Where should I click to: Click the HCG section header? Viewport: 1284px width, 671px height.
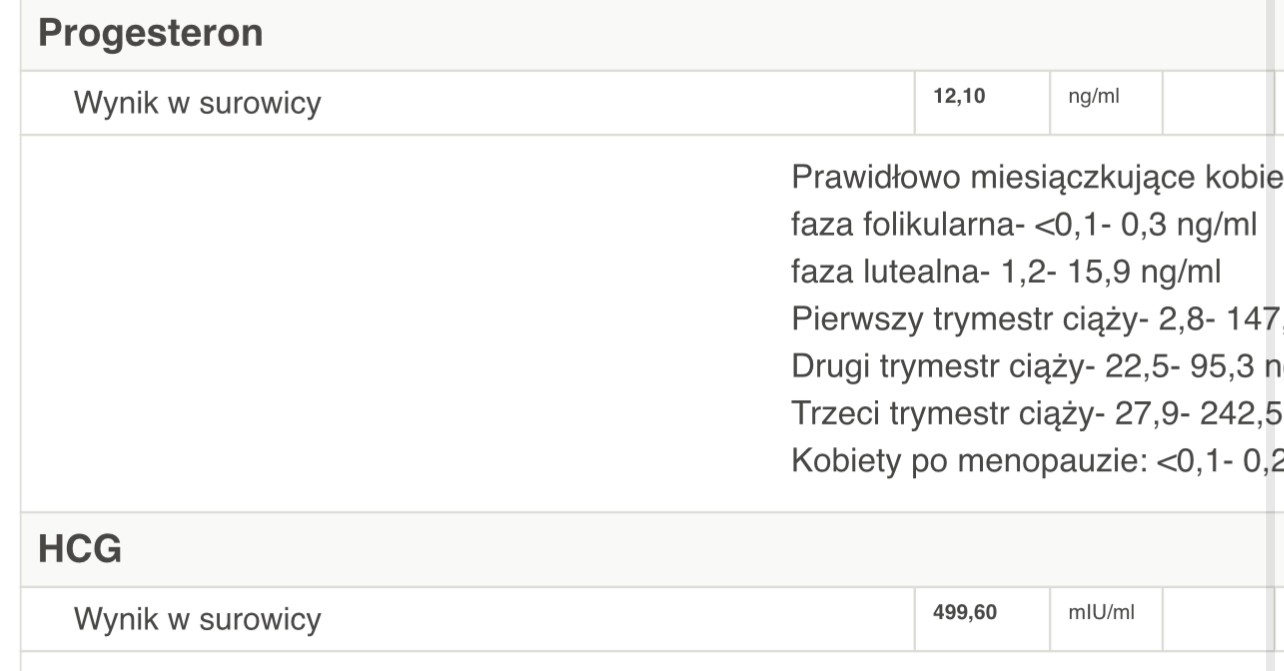[x=80, y=549]
